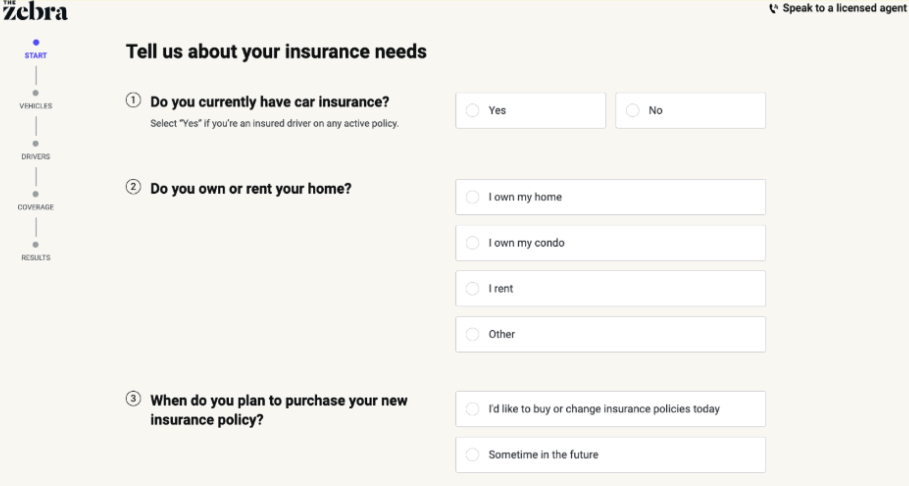The height and width of the screenshot is (486, 909).
Task: Go to the VEHICLES step label
Action: (36, 106)
